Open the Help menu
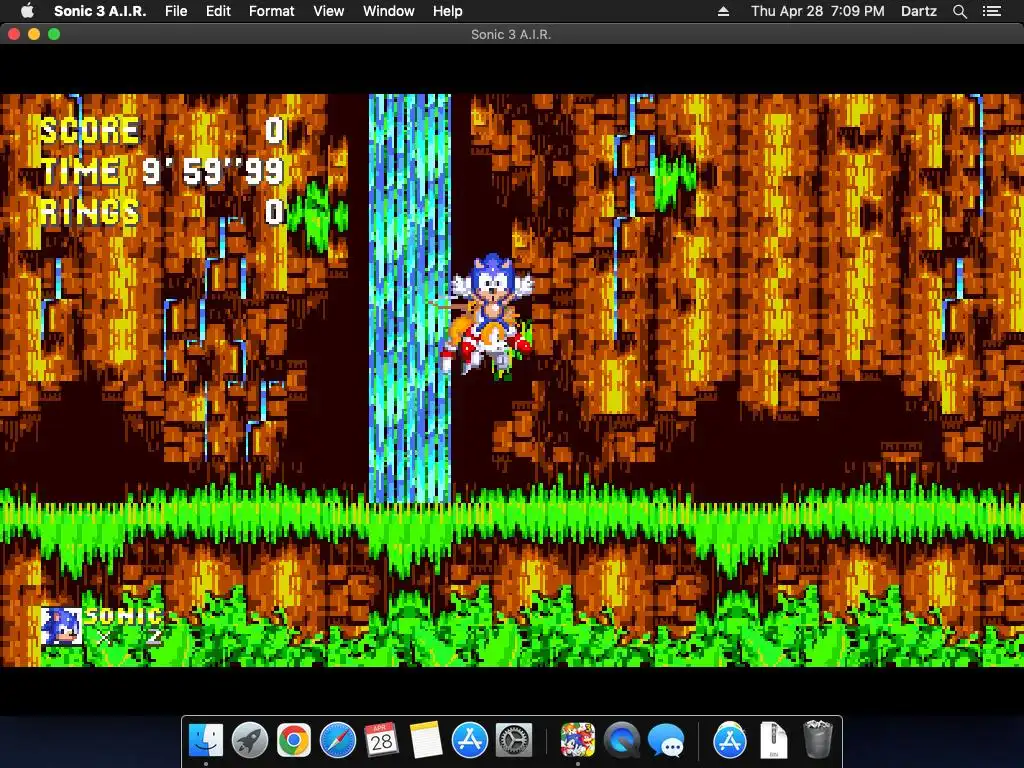1024x768 pixels. point(447,11)
